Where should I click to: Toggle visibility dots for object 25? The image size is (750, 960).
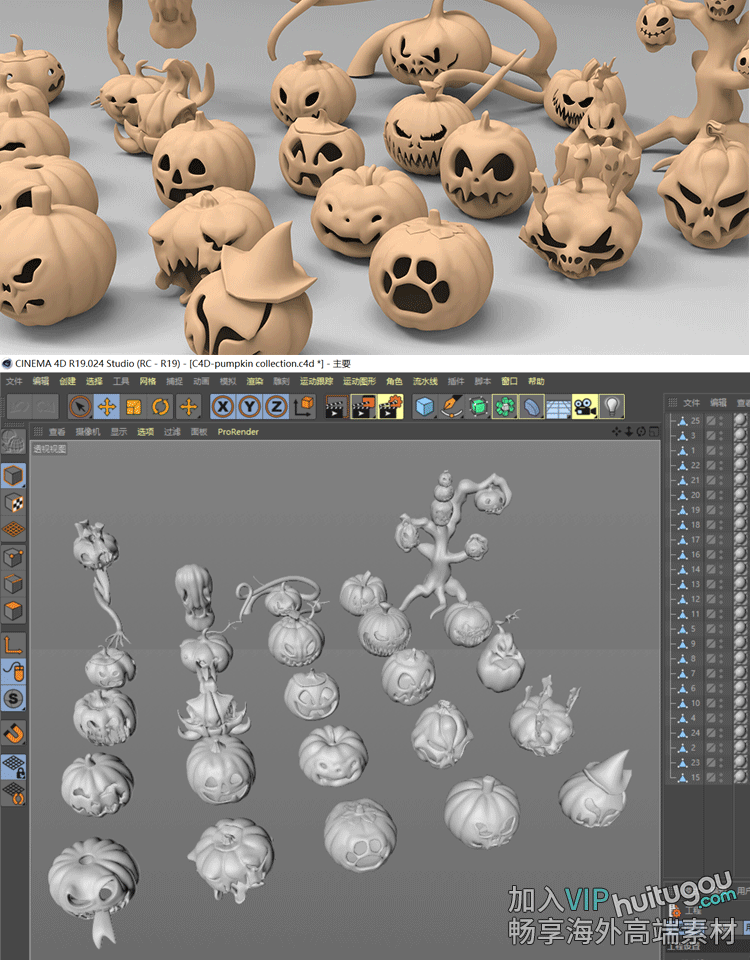[722, 421]
